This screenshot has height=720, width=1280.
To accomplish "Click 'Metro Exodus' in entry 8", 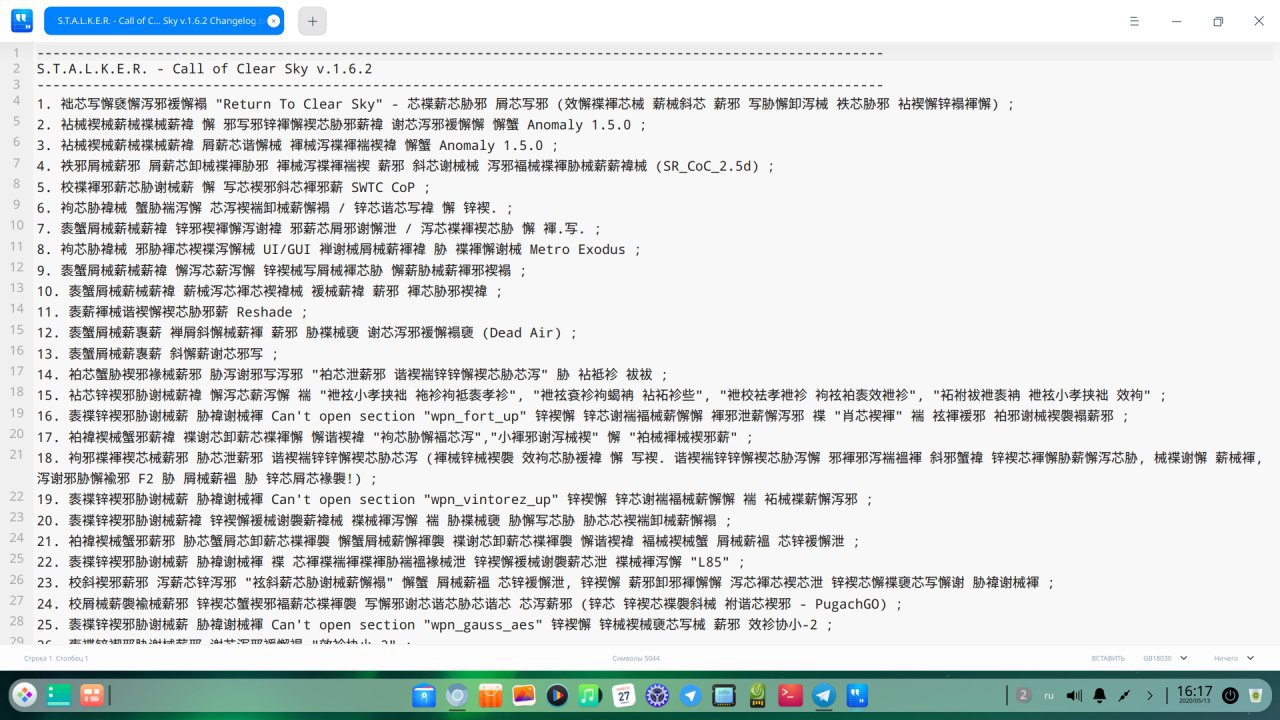I will 576,249.
